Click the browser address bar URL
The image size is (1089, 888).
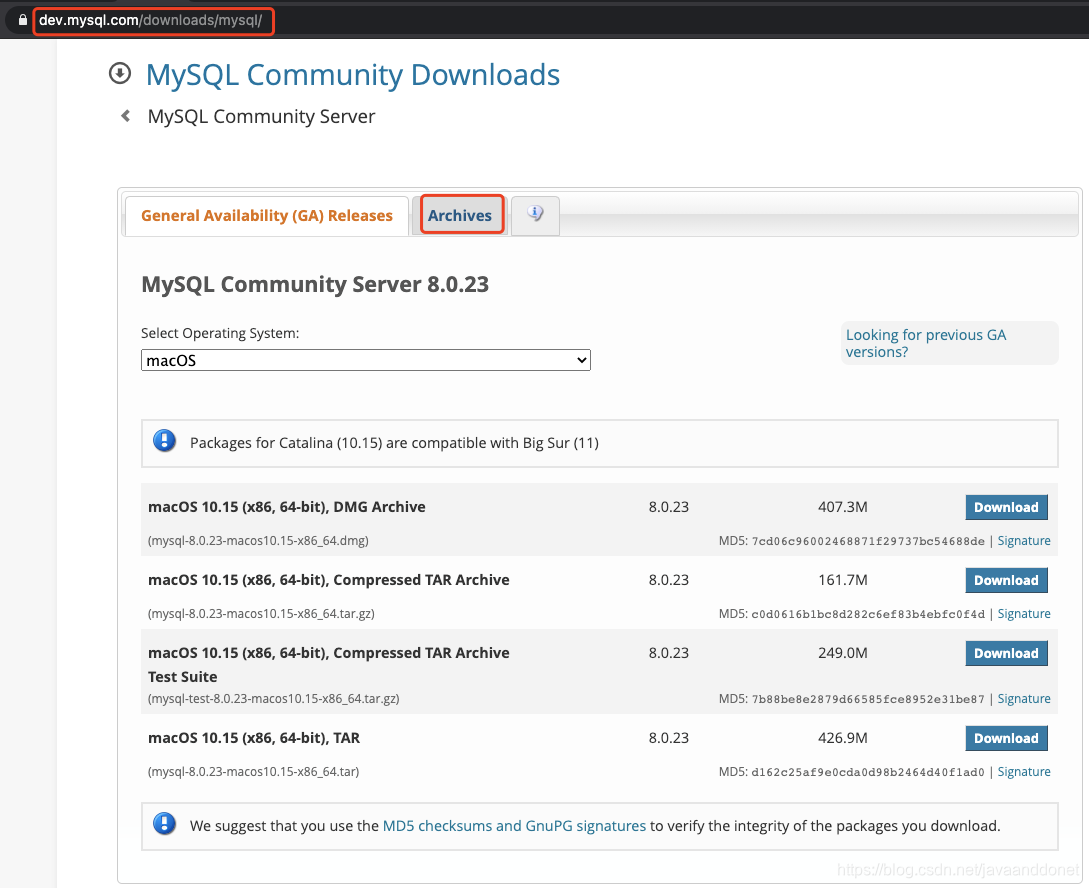[x=151, y=20]
